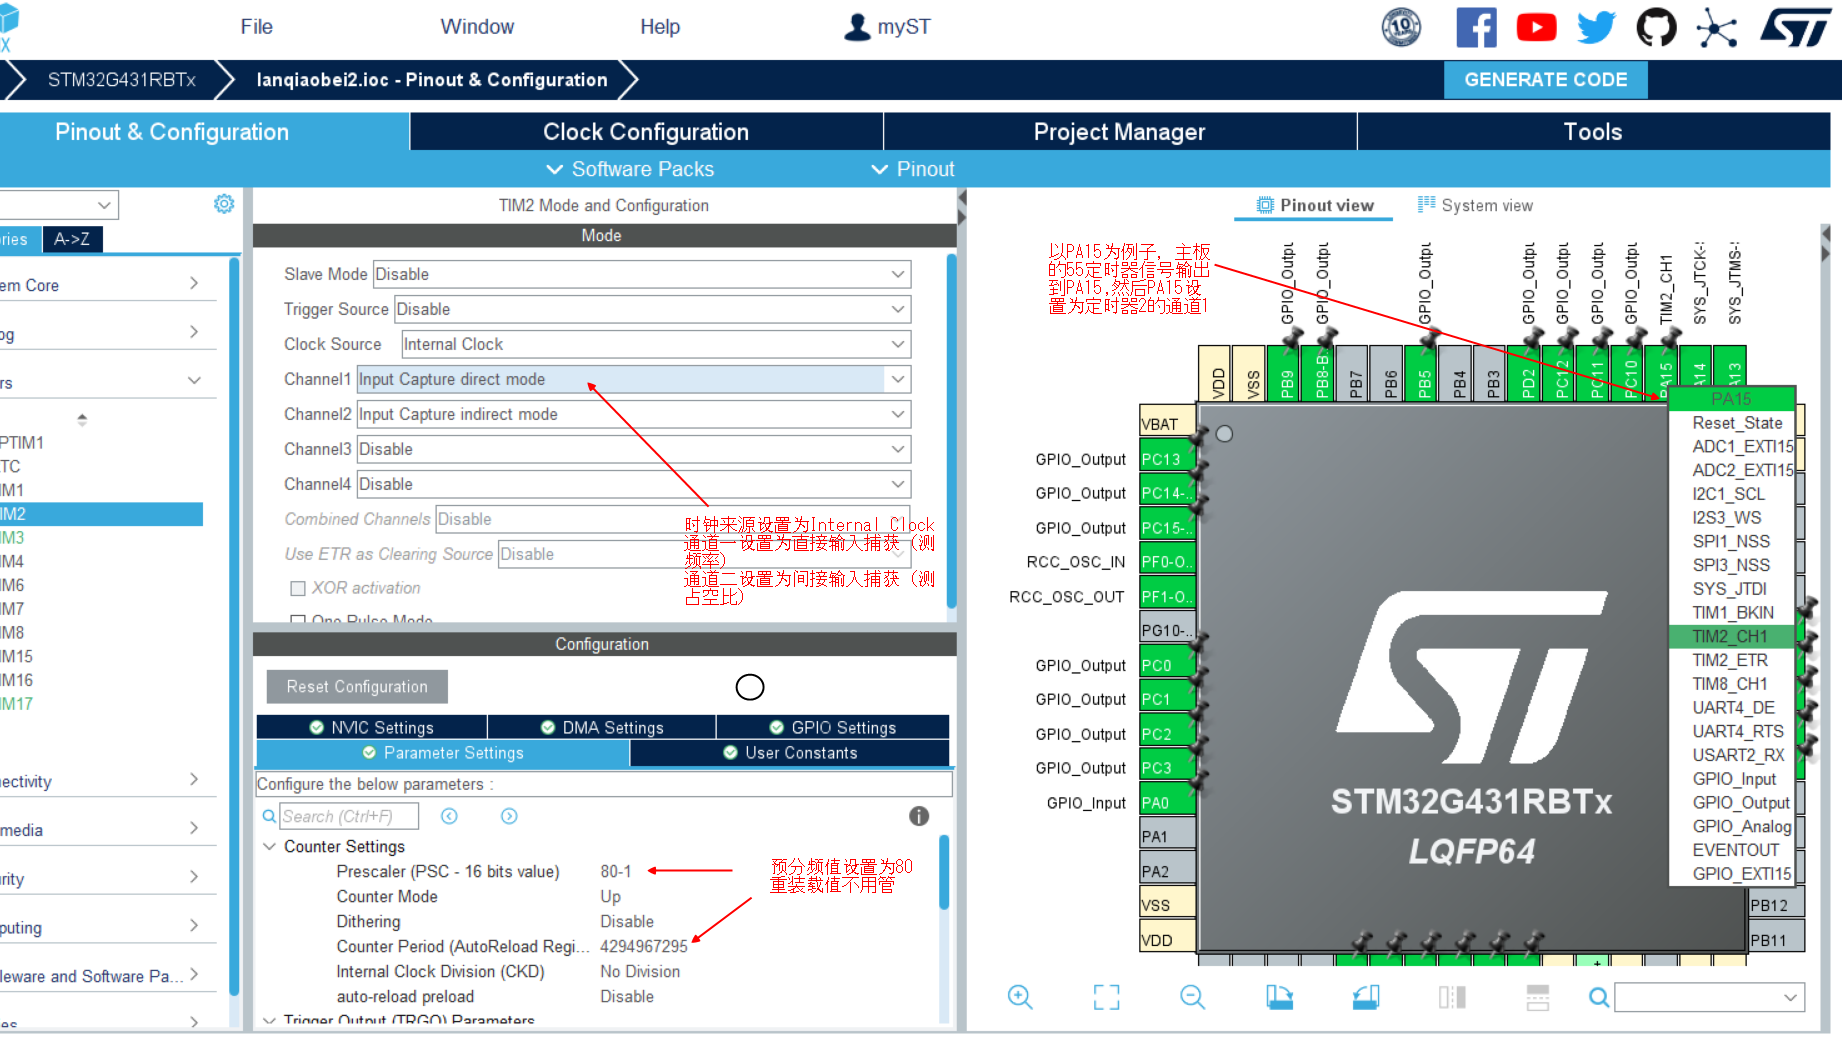This screenshot has height=1045, width=1842.
Task: Open the User Constants tab
Action: click(x=790, y=753)
